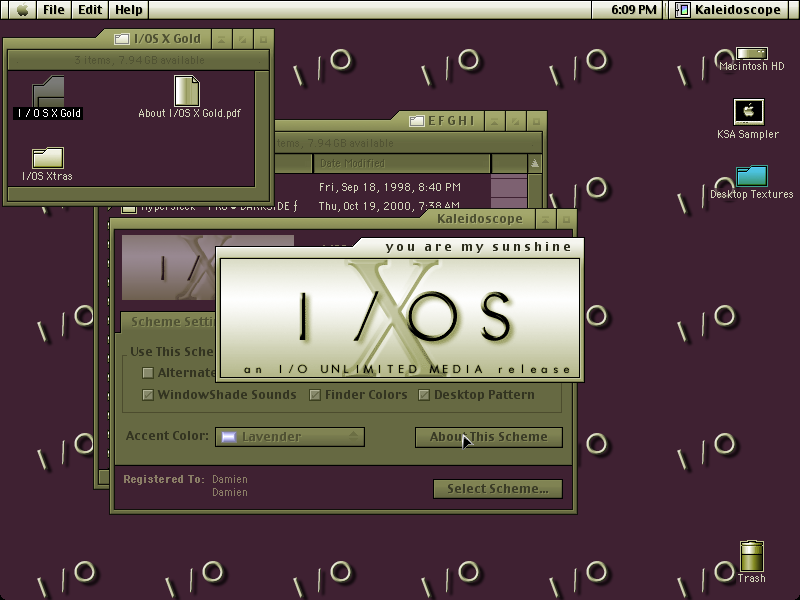Open the Accent Color Lavender dropdown
The image size is (800, 600).
click(x=290, y=437)
